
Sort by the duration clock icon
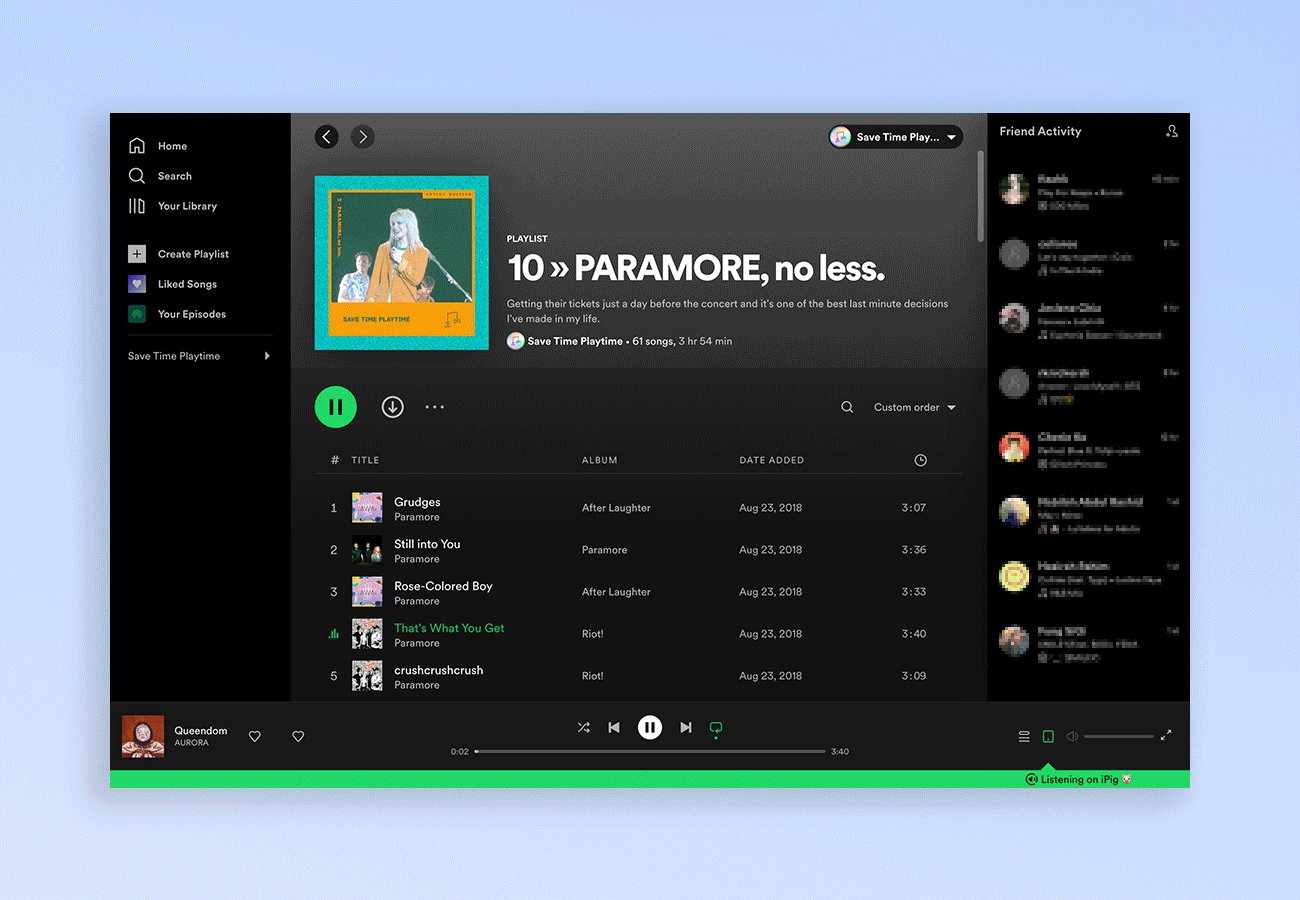pos(921,460)
